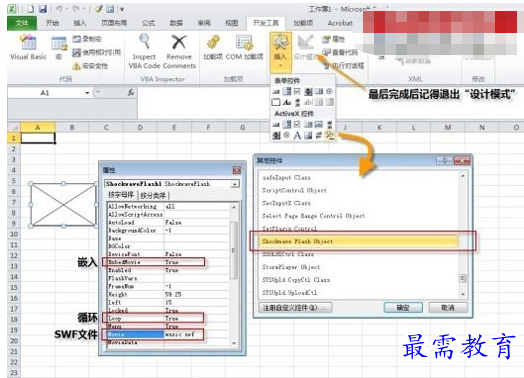This screenshot has height=378, width=524.
Task: Toggle Use Relative References (使用相对引用)
Action: click(97, 52)
